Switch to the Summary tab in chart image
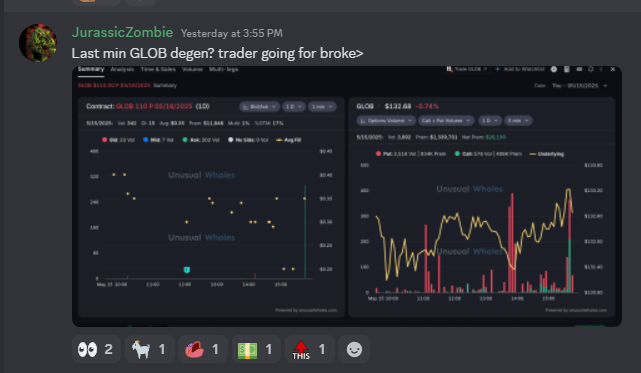This screenshot has height=373, width=641. coord(91,69)
